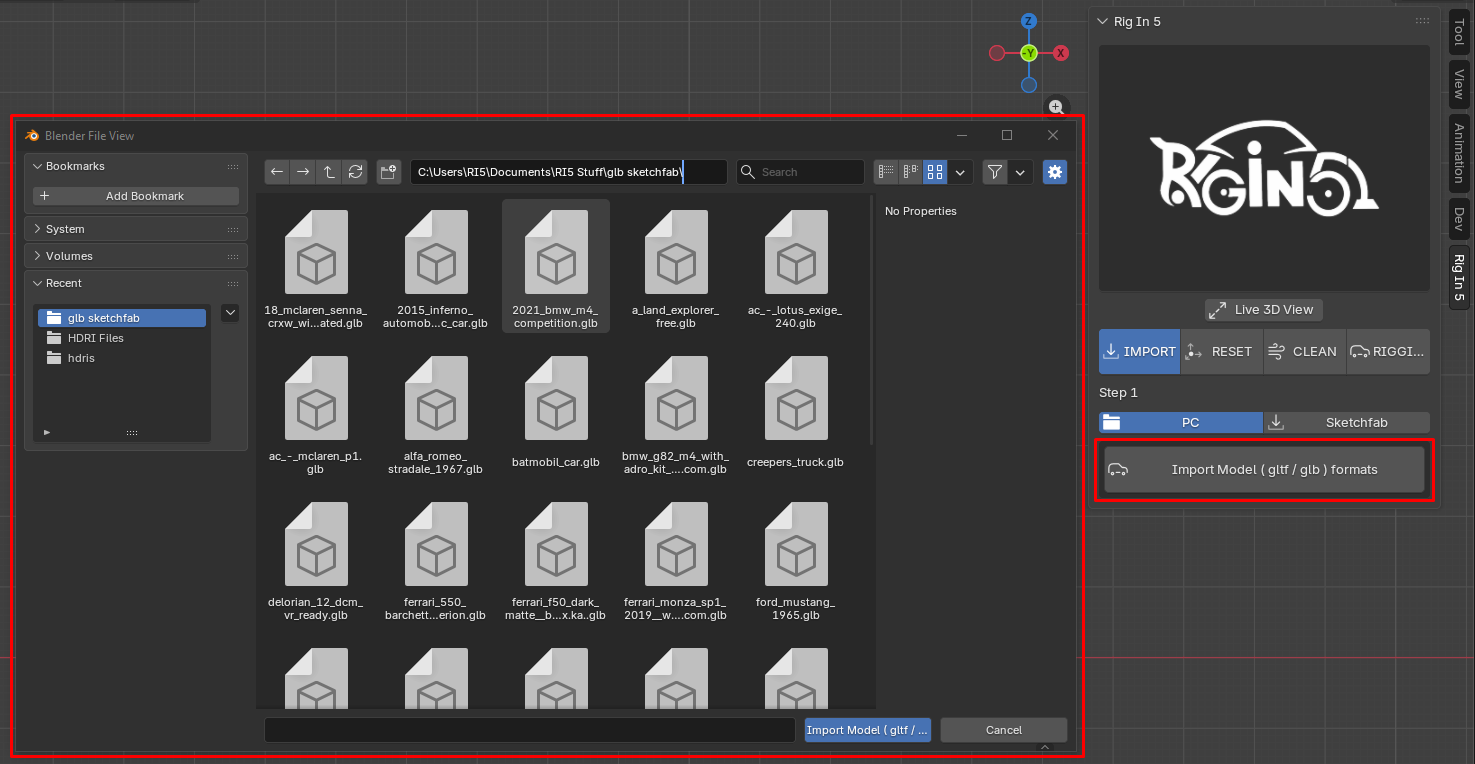
Task: Select 18_mclaren_senna glb file
Action: (x=316, y=268)
